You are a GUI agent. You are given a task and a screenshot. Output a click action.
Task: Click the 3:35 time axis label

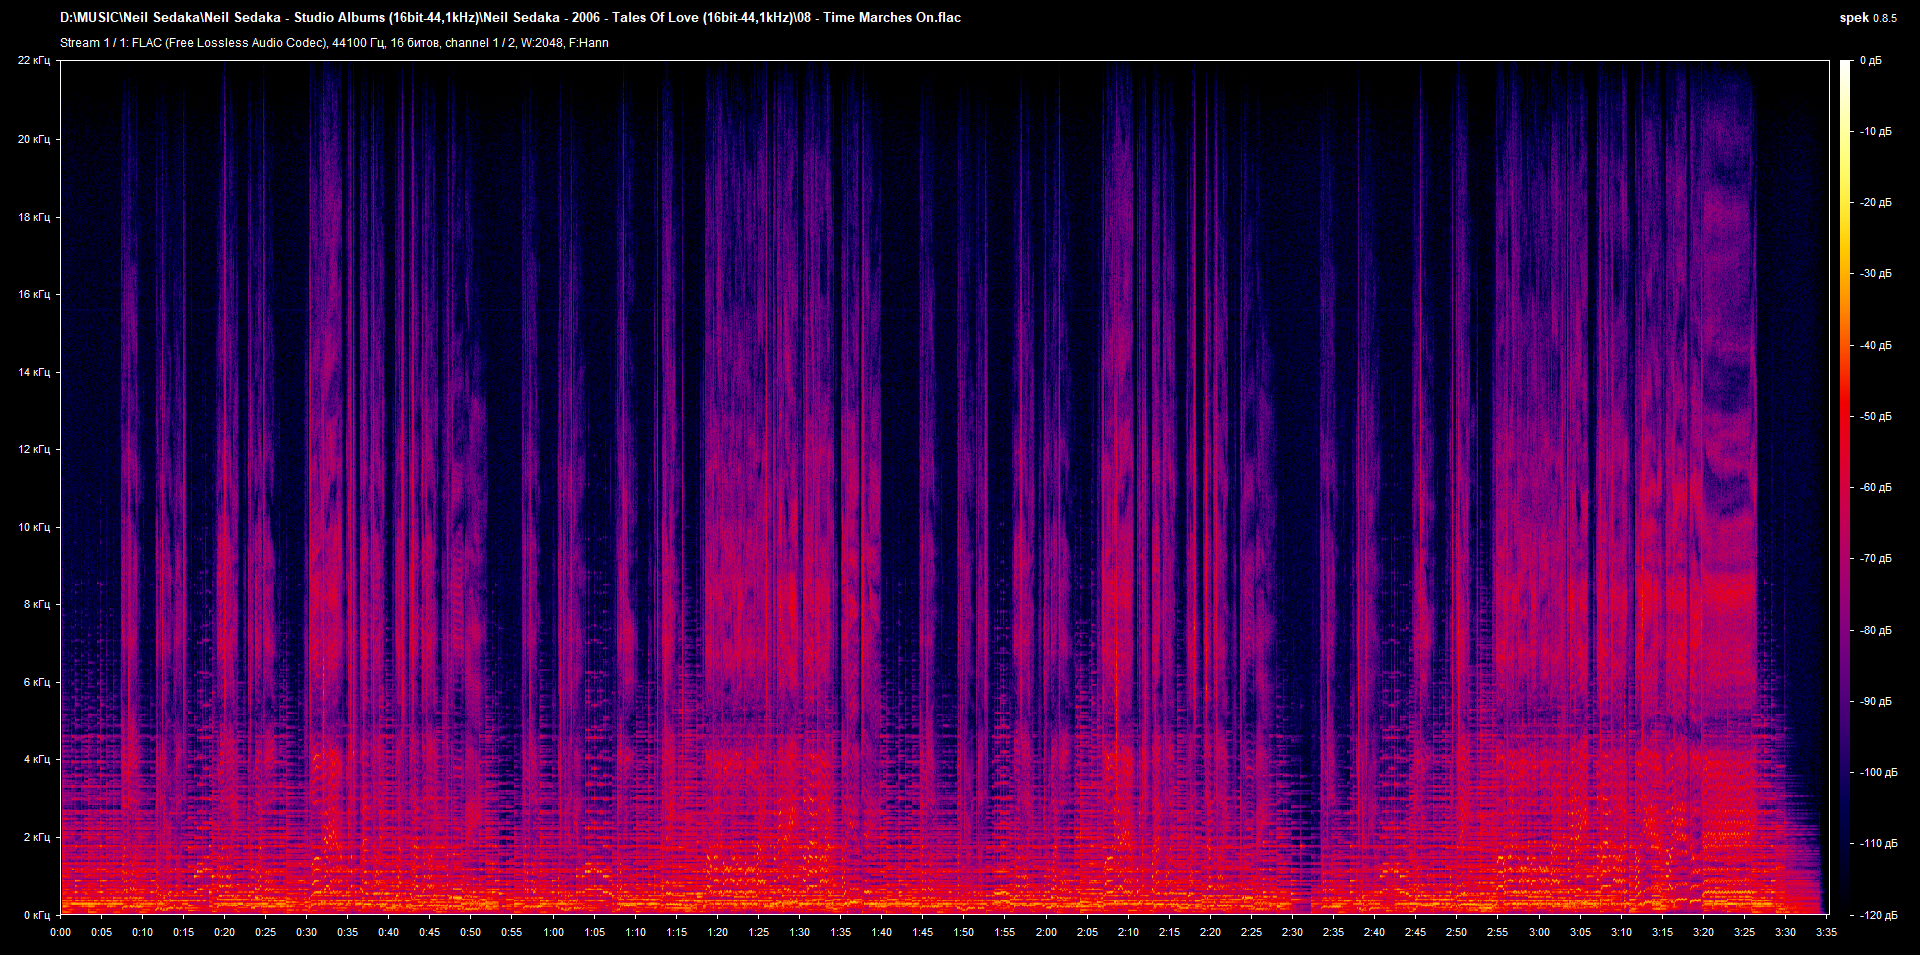(1826, 932)
